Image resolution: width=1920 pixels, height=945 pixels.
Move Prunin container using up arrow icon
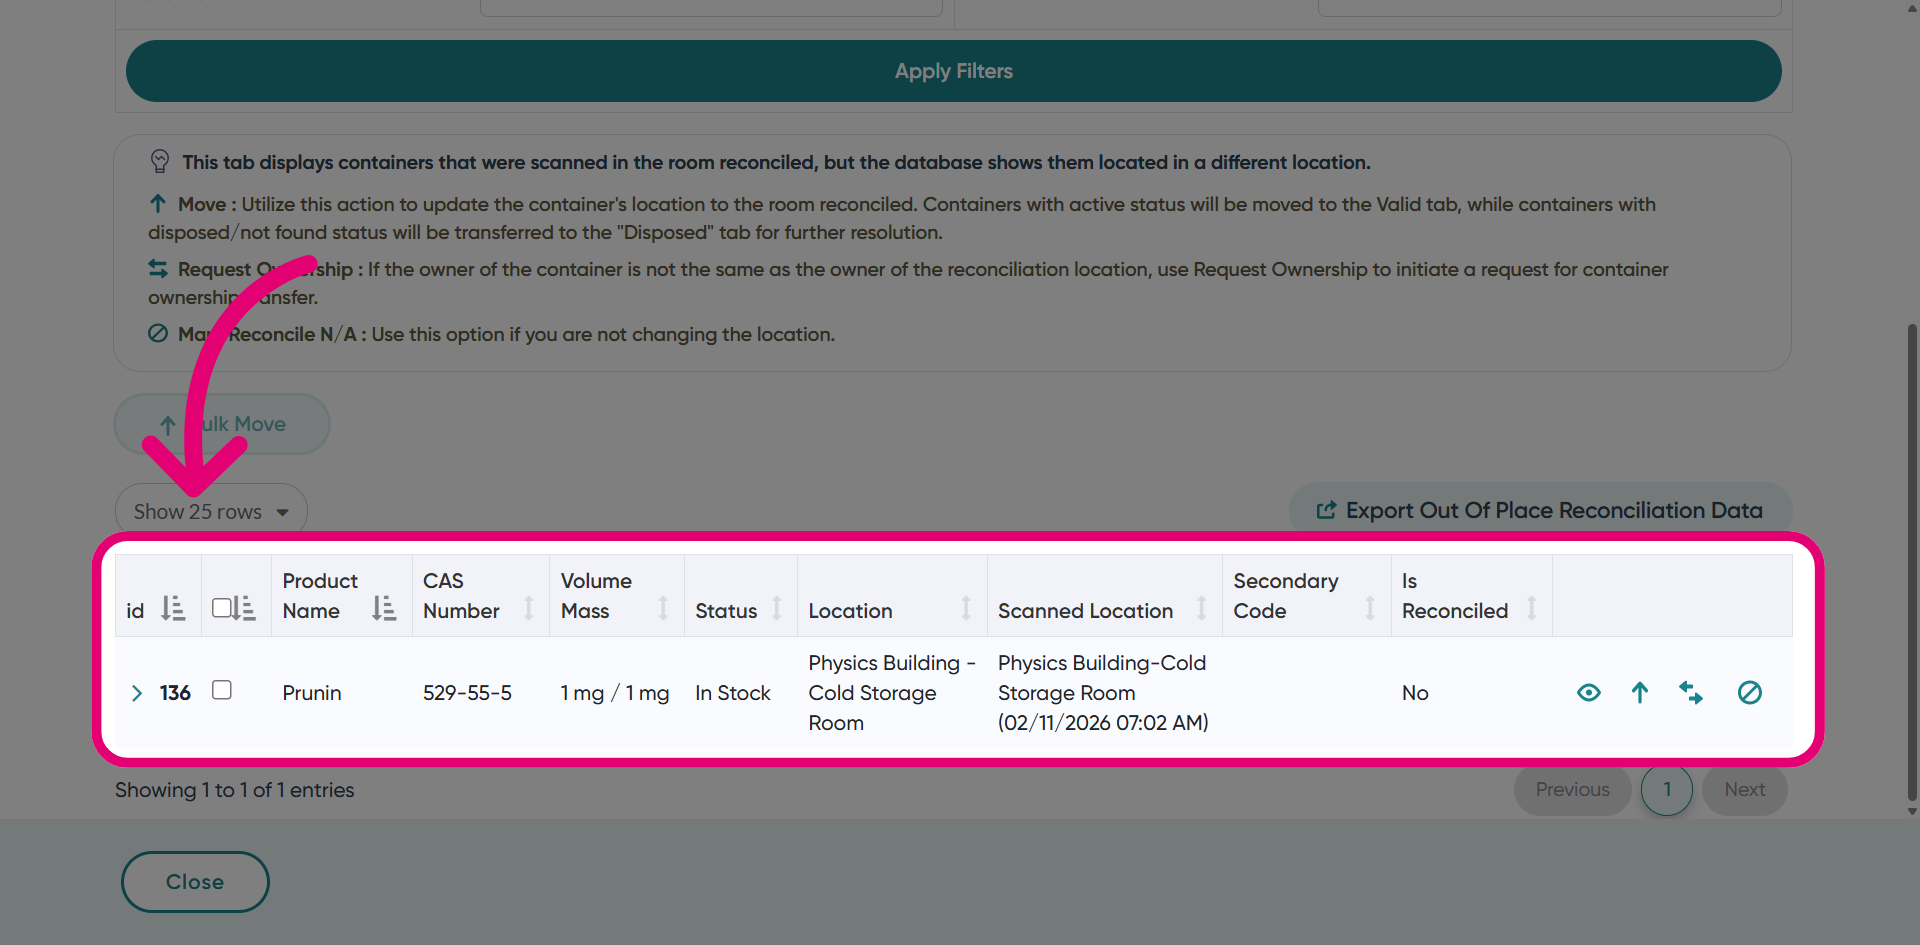tap(1640, 692)
